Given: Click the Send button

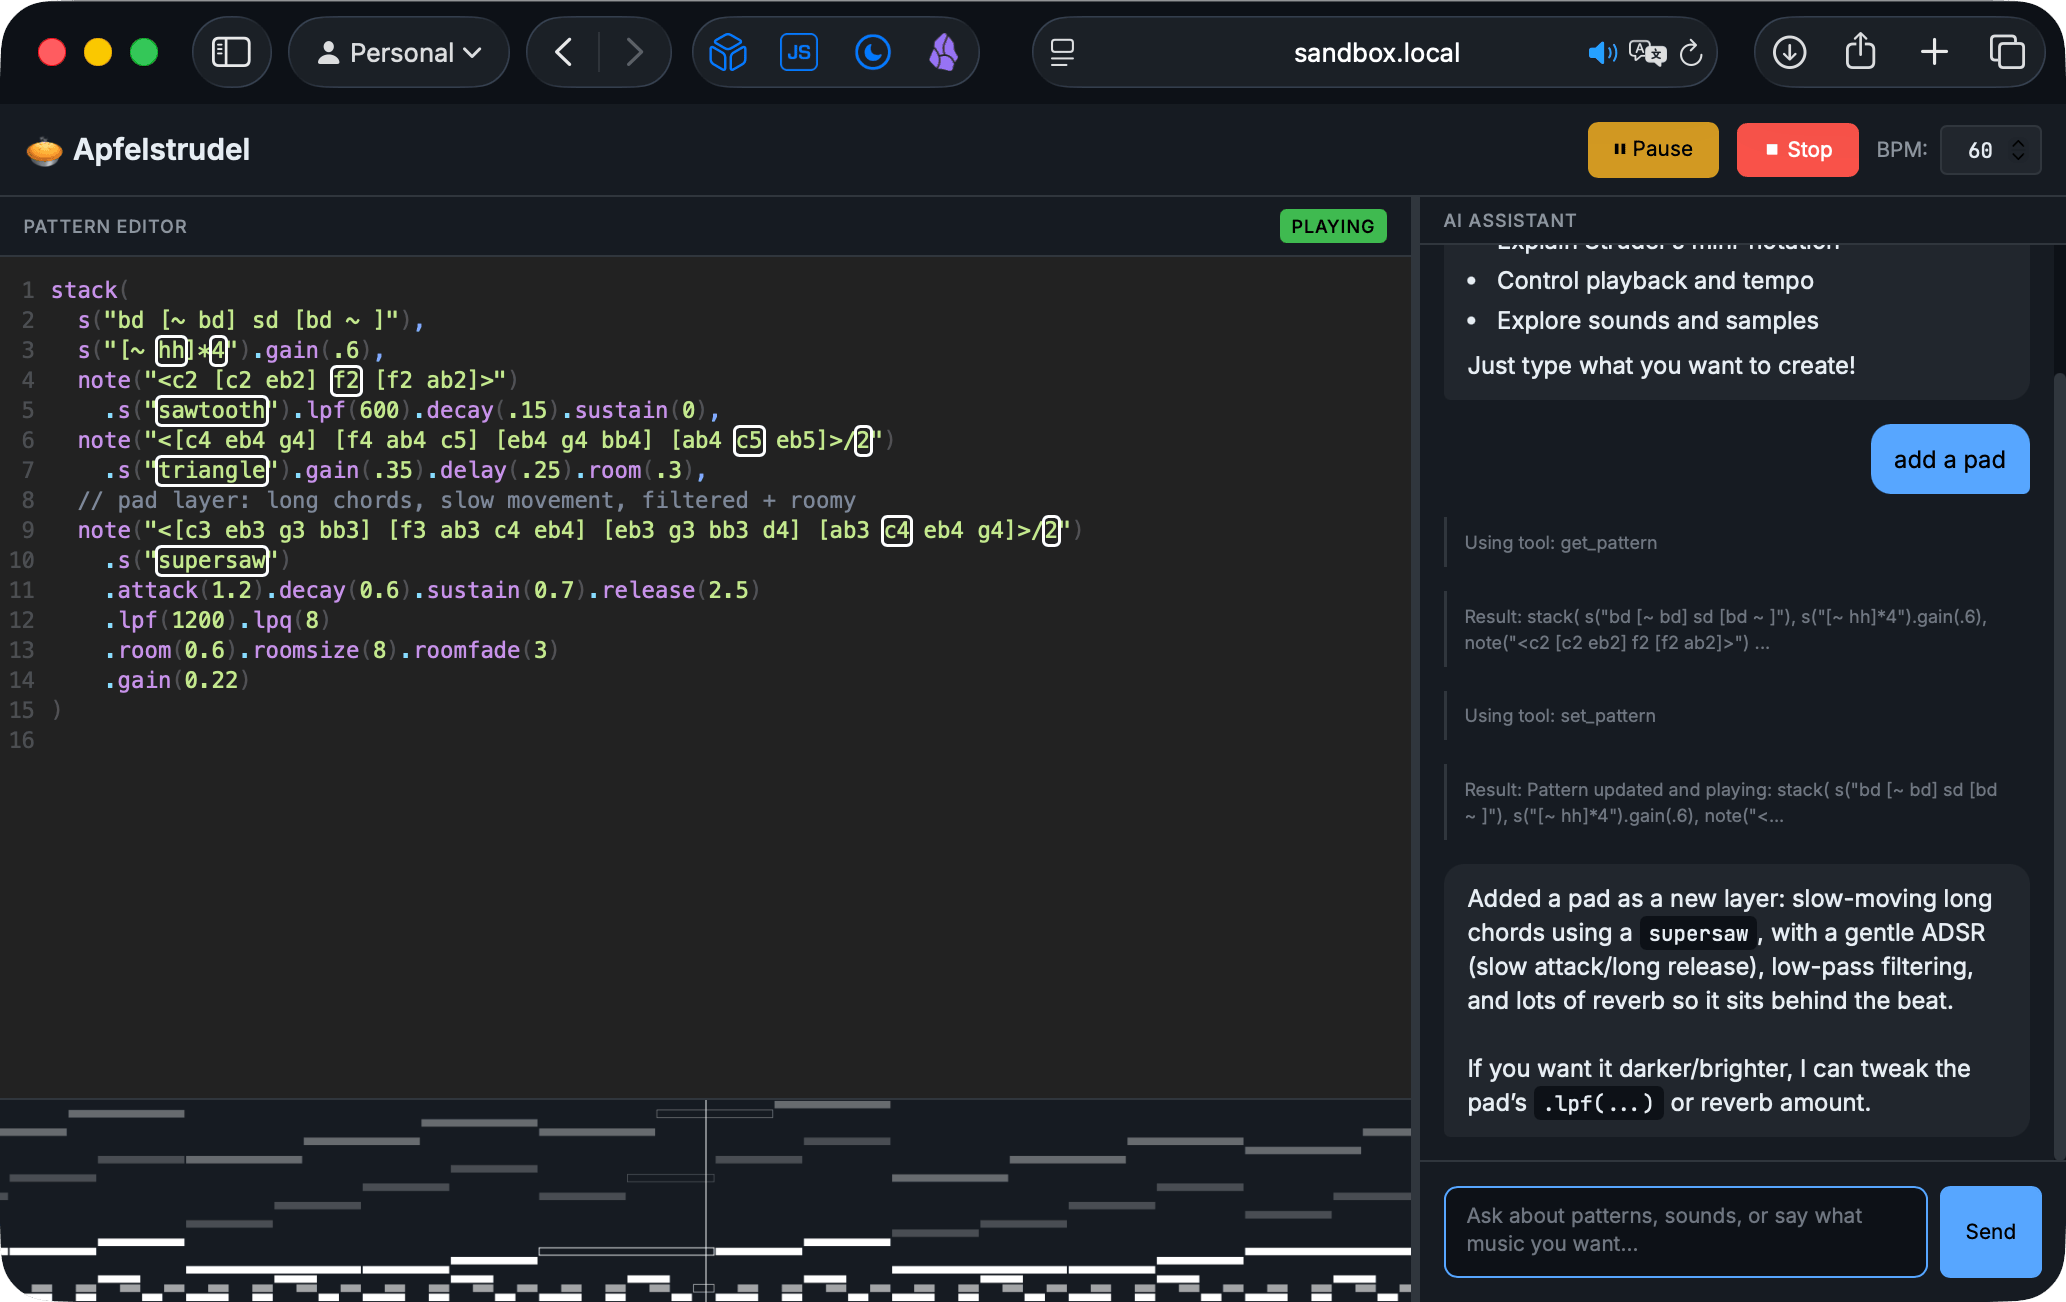Looking at the screenshot, I should 1989,1231.
